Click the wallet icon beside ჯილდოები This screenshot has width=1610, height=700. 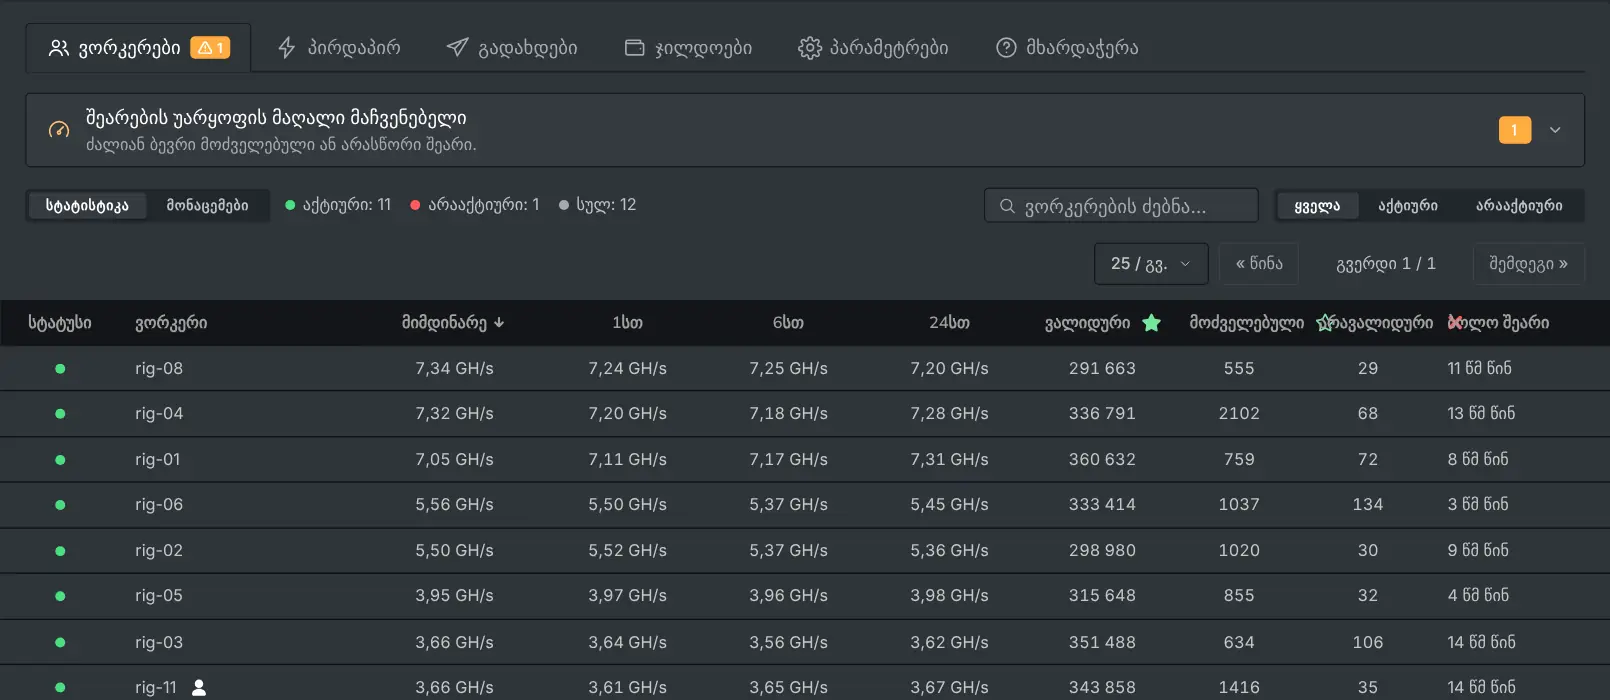coord(634,48)
